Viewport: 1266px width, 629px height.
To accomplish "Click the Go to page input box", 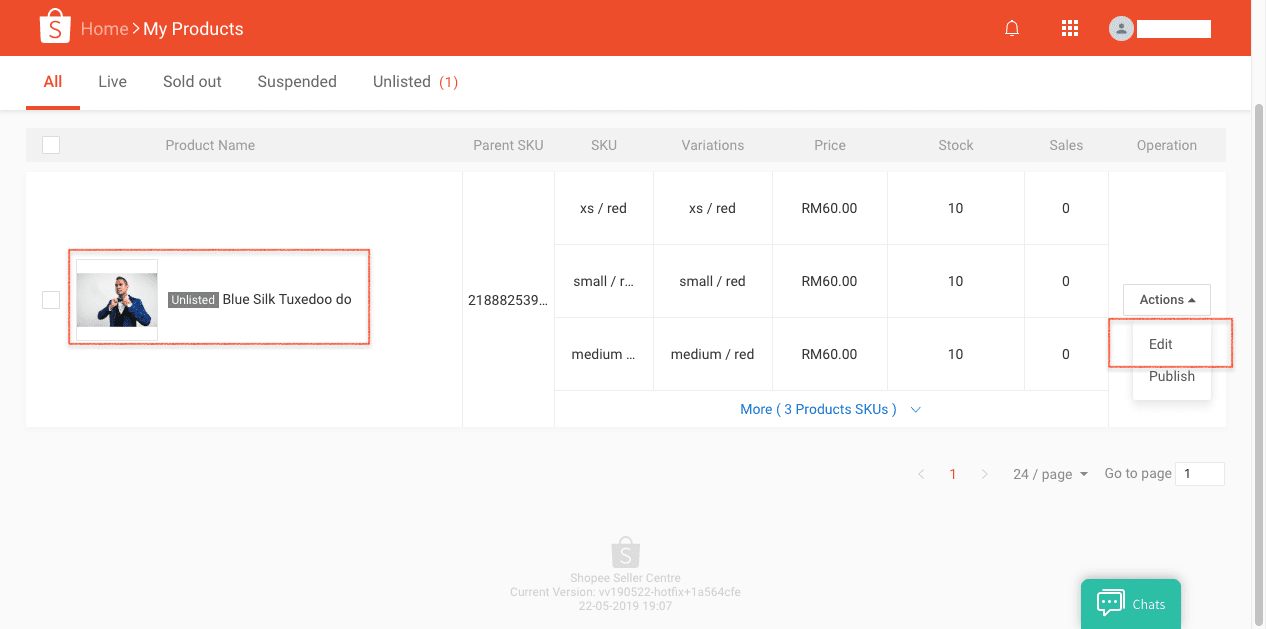I will [x=1200, y=474].
